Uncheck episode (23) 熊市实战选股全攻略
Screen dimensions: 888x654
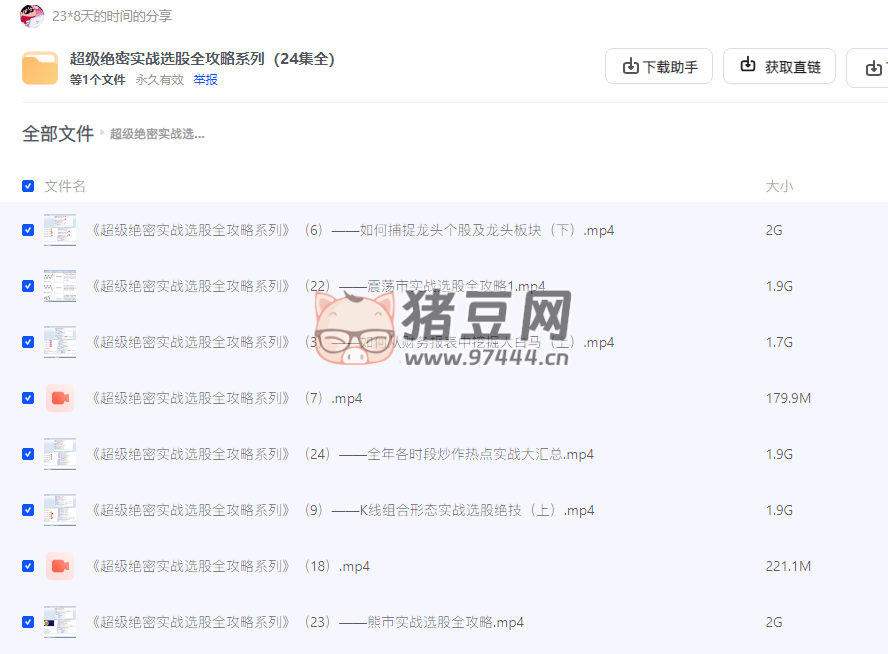point(28,621)
